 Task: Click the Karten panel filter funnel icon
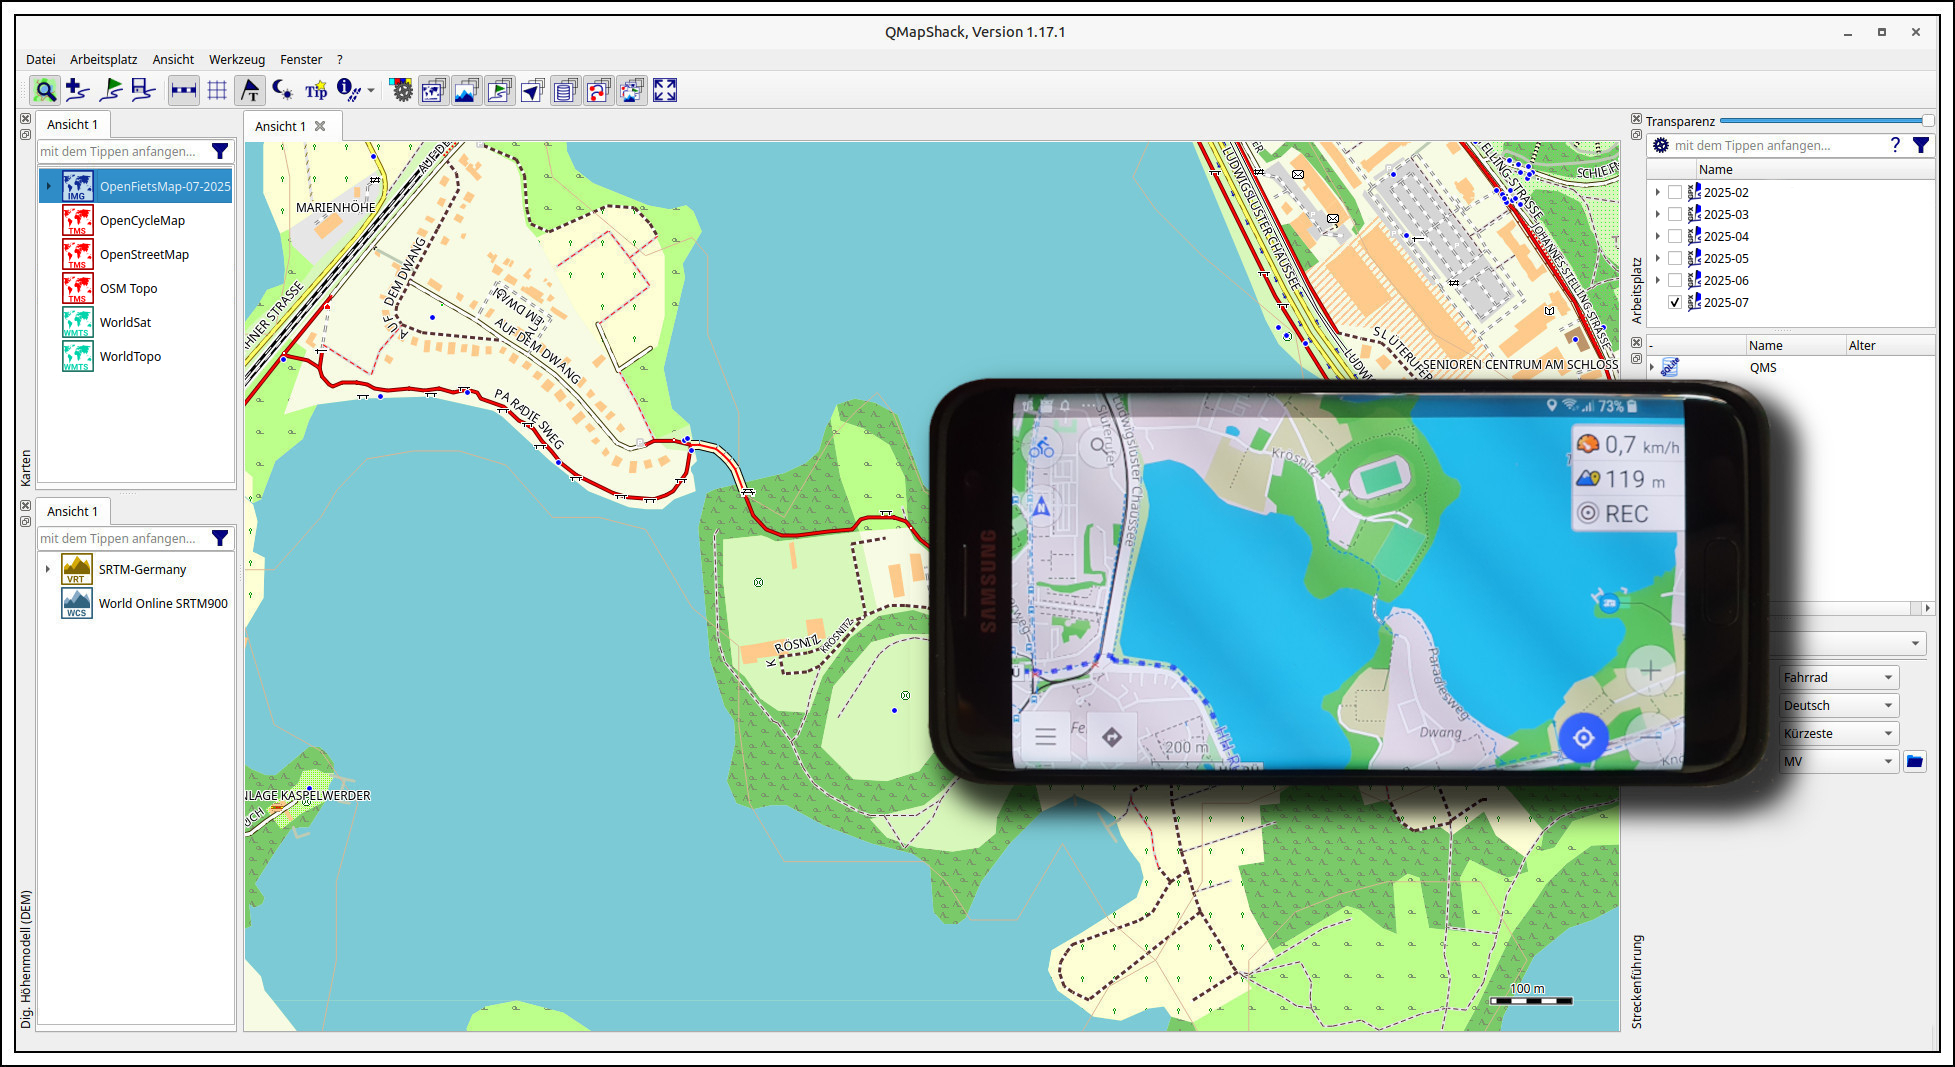pos(220,151)
